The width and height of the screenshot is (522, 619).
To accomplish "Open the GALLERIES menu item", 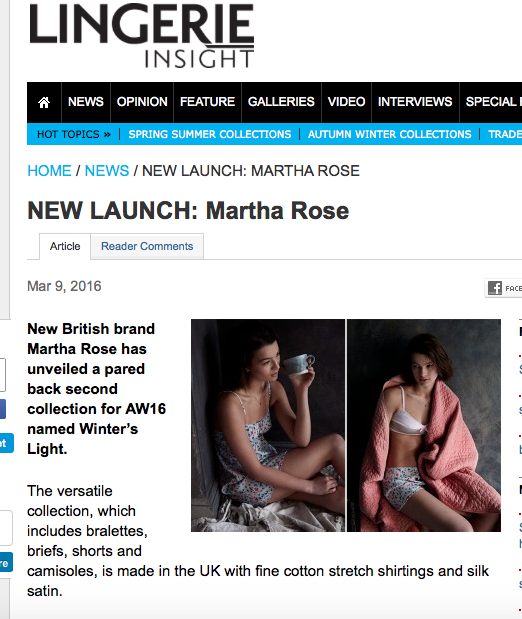I will pos(281,102).
